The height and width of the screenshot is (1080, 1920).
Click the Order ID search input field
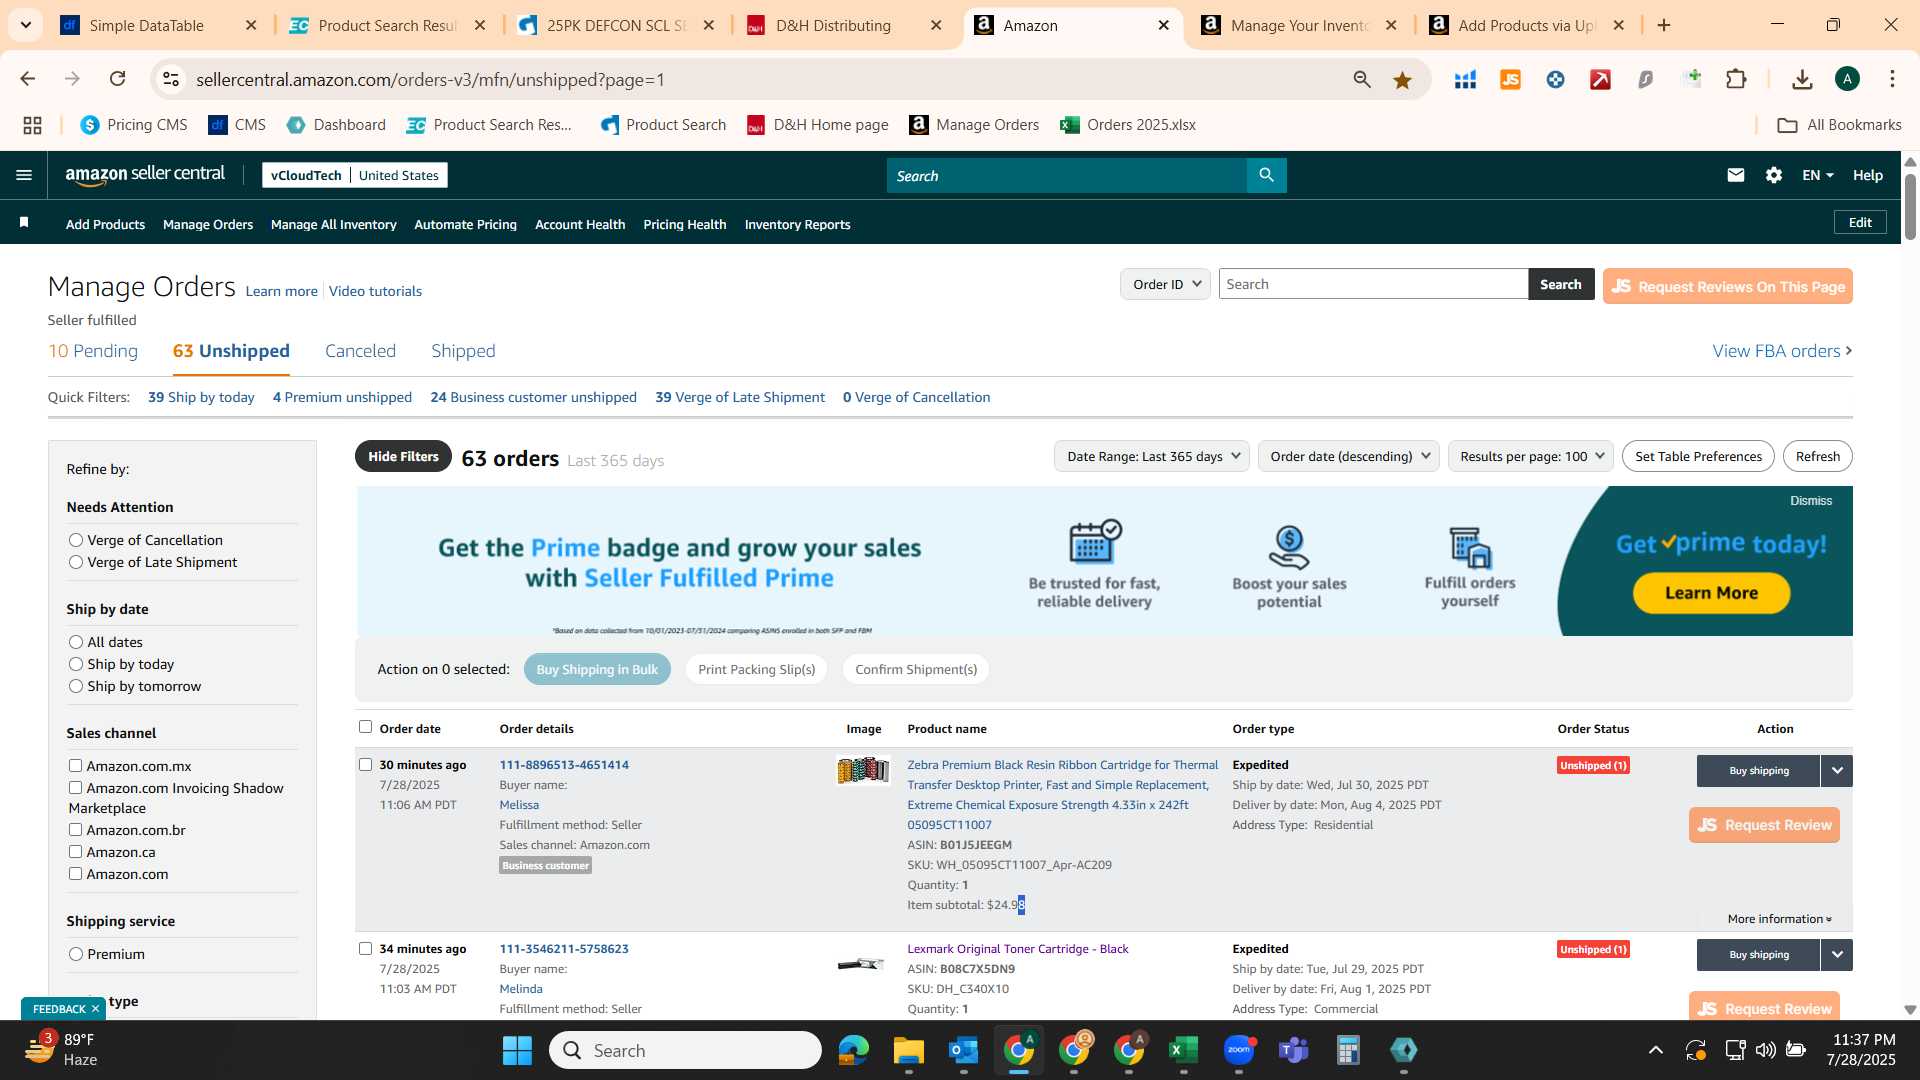(x=1373, y=284)
